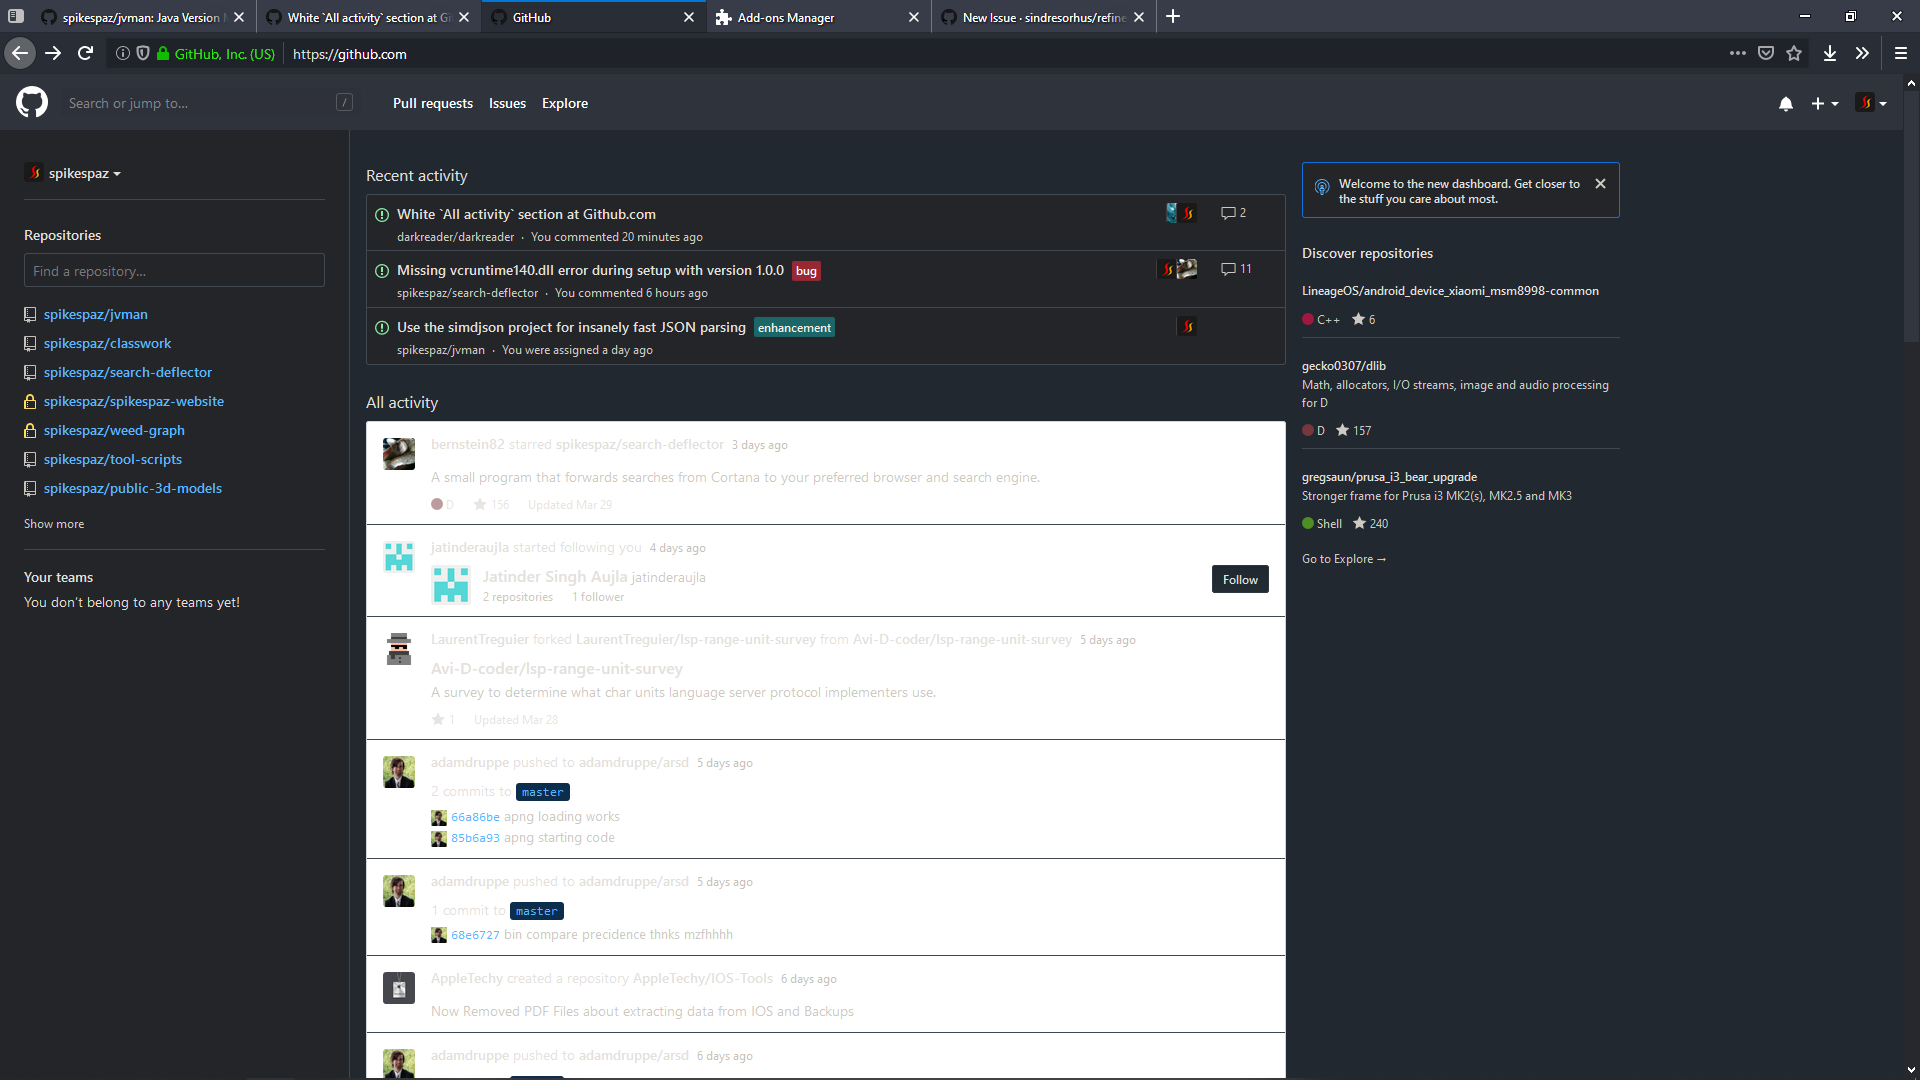Image resolution: width=1920 pixels, height=1080 pixels.
Task: Go forward in browser history
Action: (x=53, y=53)
